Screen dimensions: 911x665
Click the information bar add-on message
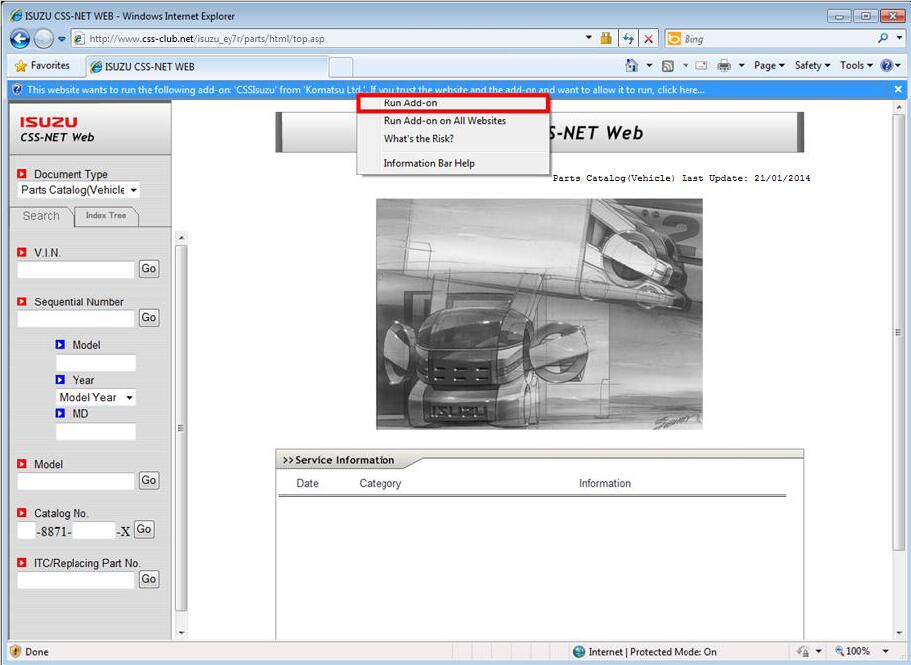coord(366,90)
